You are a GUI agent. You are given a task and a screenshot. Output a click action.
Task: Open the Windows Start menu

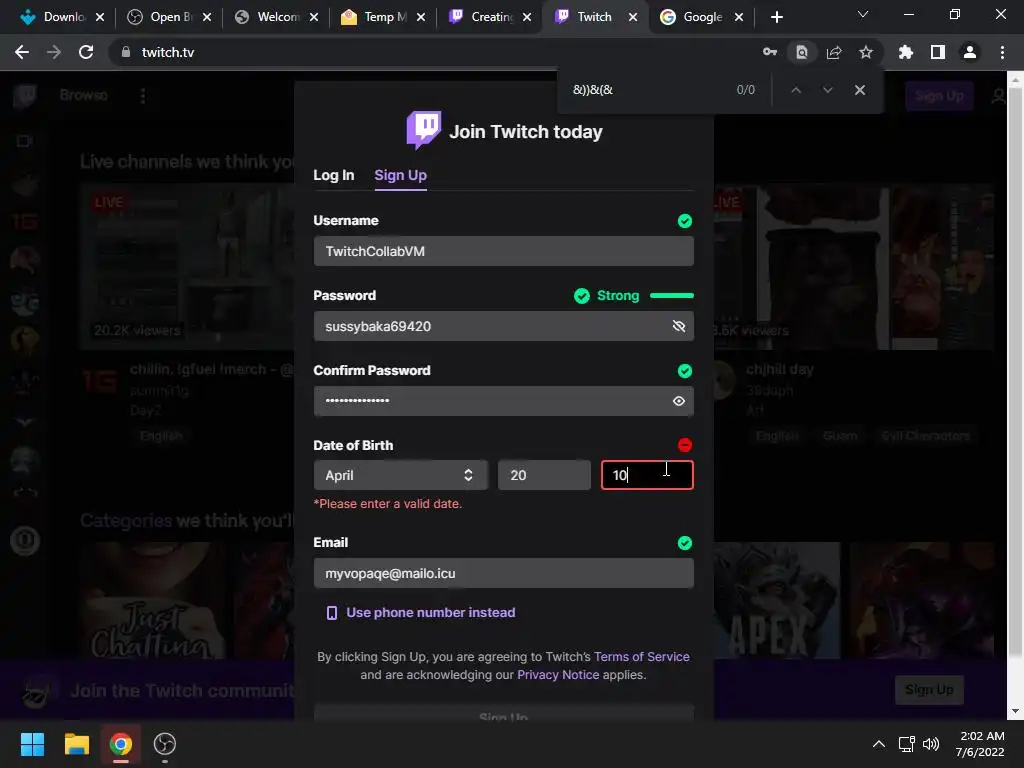pyautogui.click(x=32, y=744)
